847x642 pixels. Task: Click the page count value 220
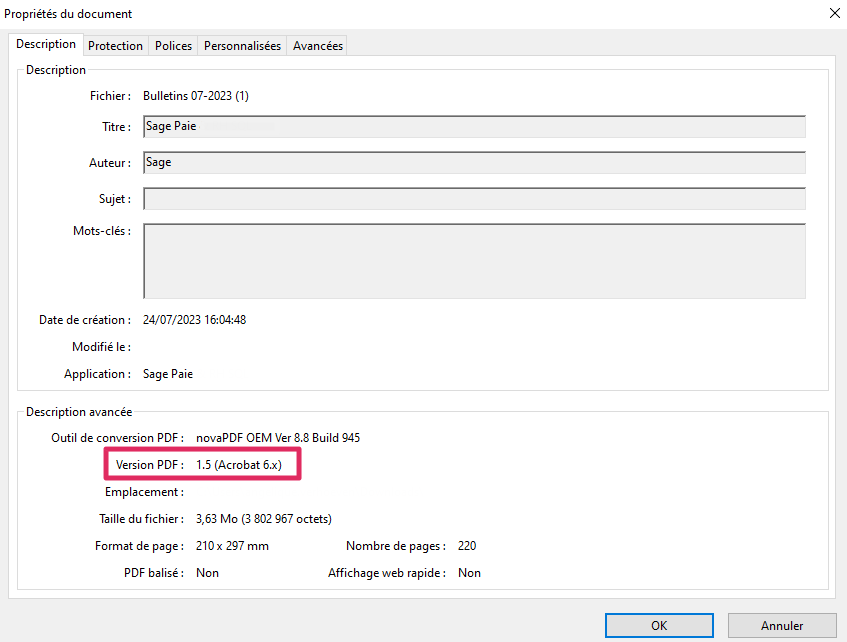click(467, 546)
